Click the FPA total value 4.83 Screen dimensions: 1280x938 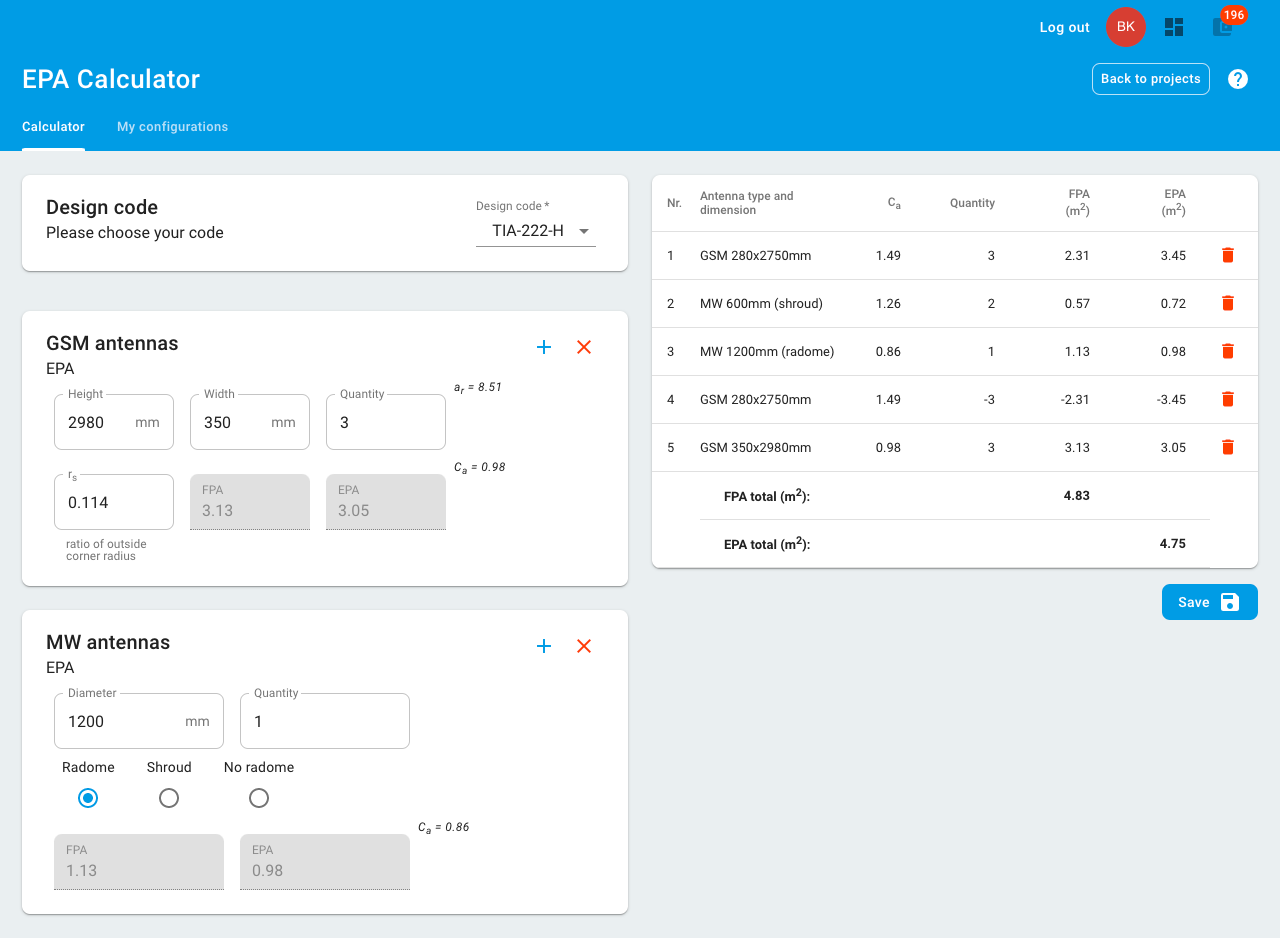click(x=1077, y=495)
